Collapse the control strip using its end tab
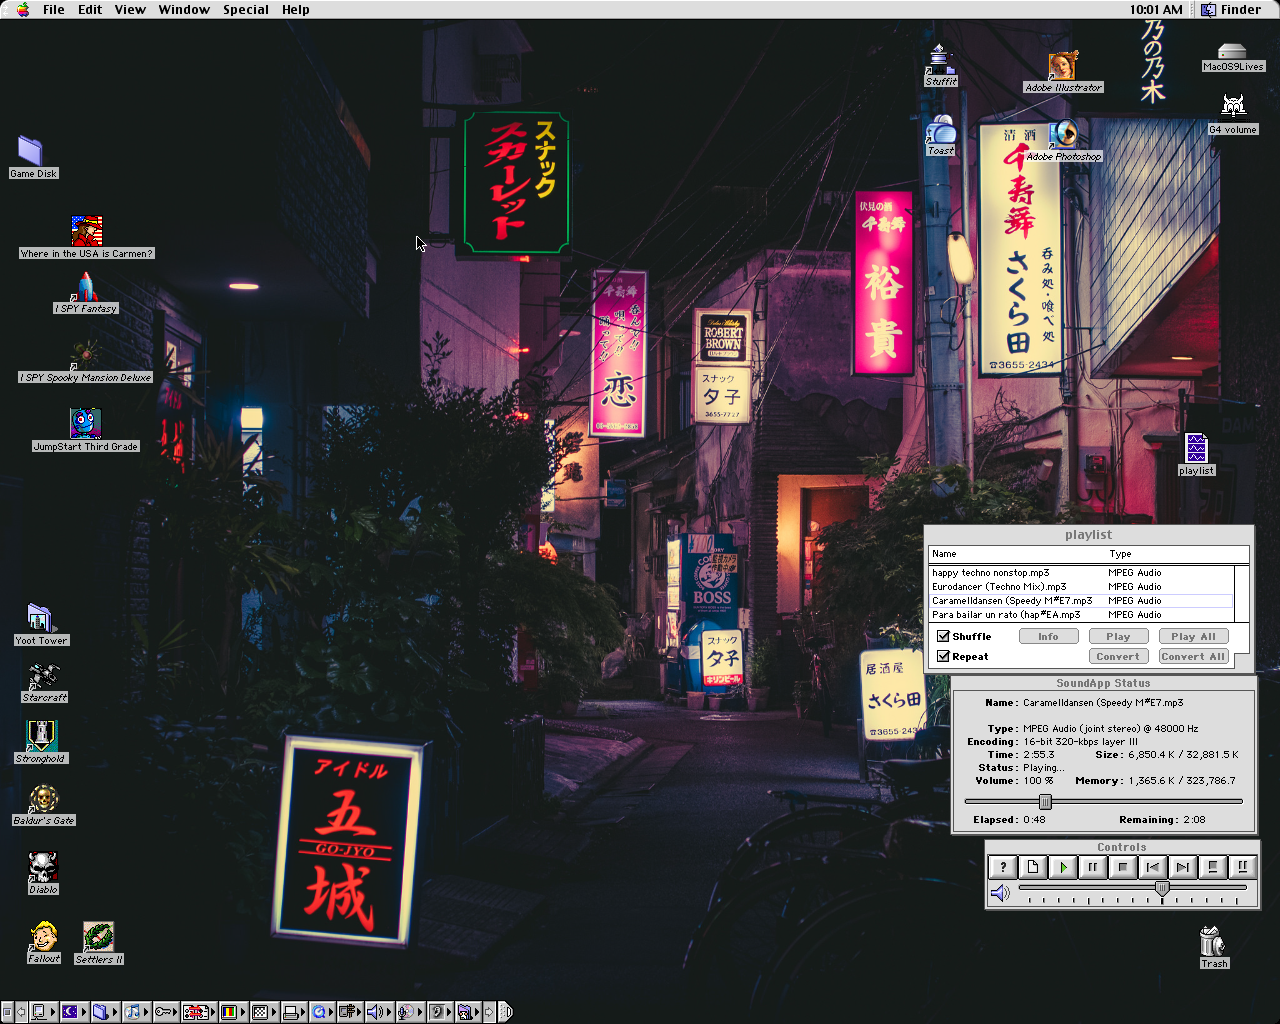Viewport: 1280px width, 1024px height. [x=505, y=1012]
